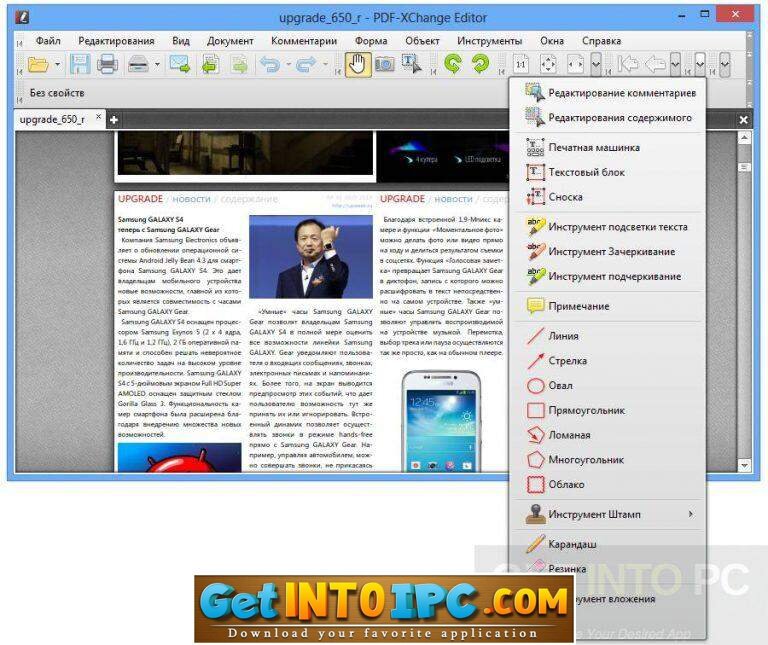Click the Send by email icon
Viewport: 768px width, 645px height.
coord(180,64)
